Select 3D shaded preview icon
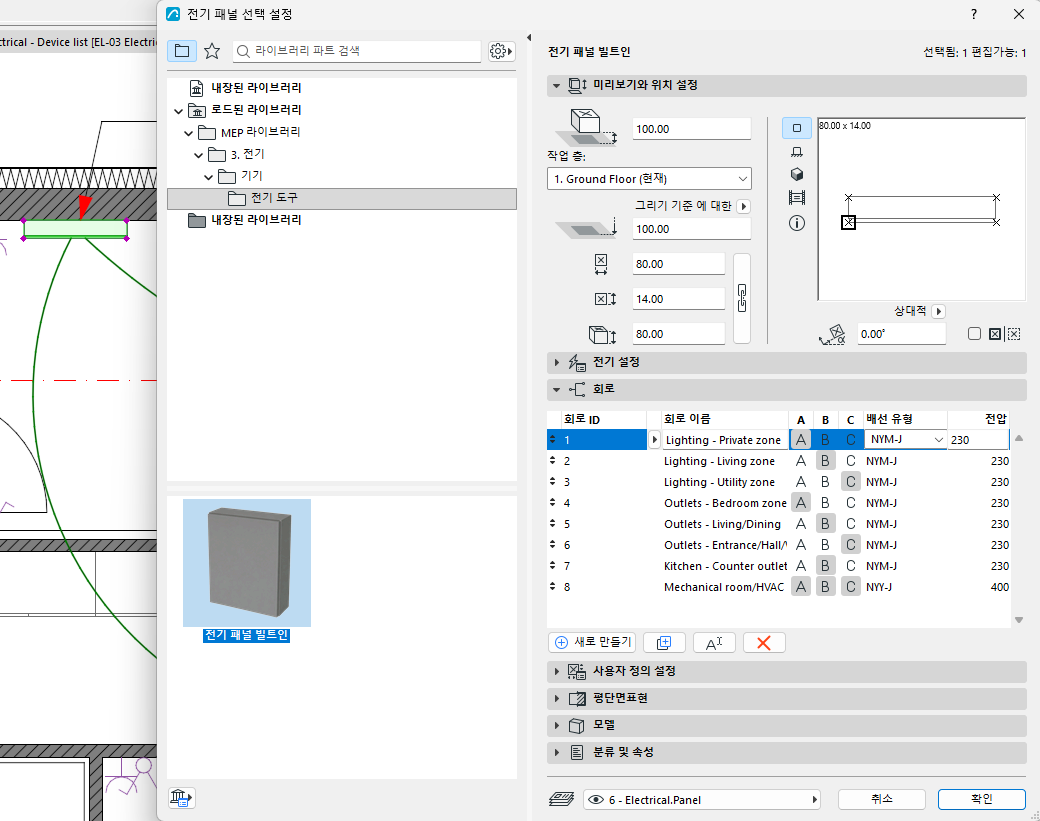 point(797,174)
